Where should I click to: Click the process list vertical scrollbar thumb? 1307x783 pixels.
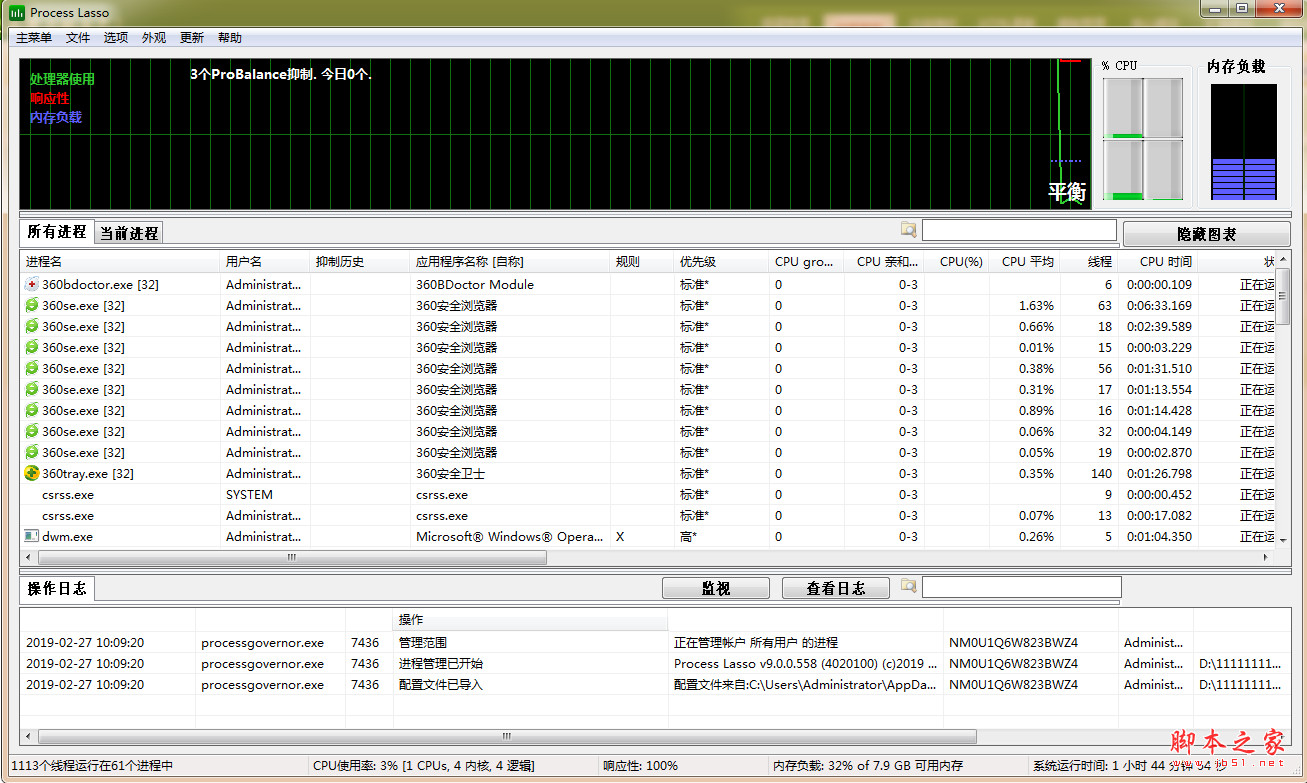[1283, 298]
